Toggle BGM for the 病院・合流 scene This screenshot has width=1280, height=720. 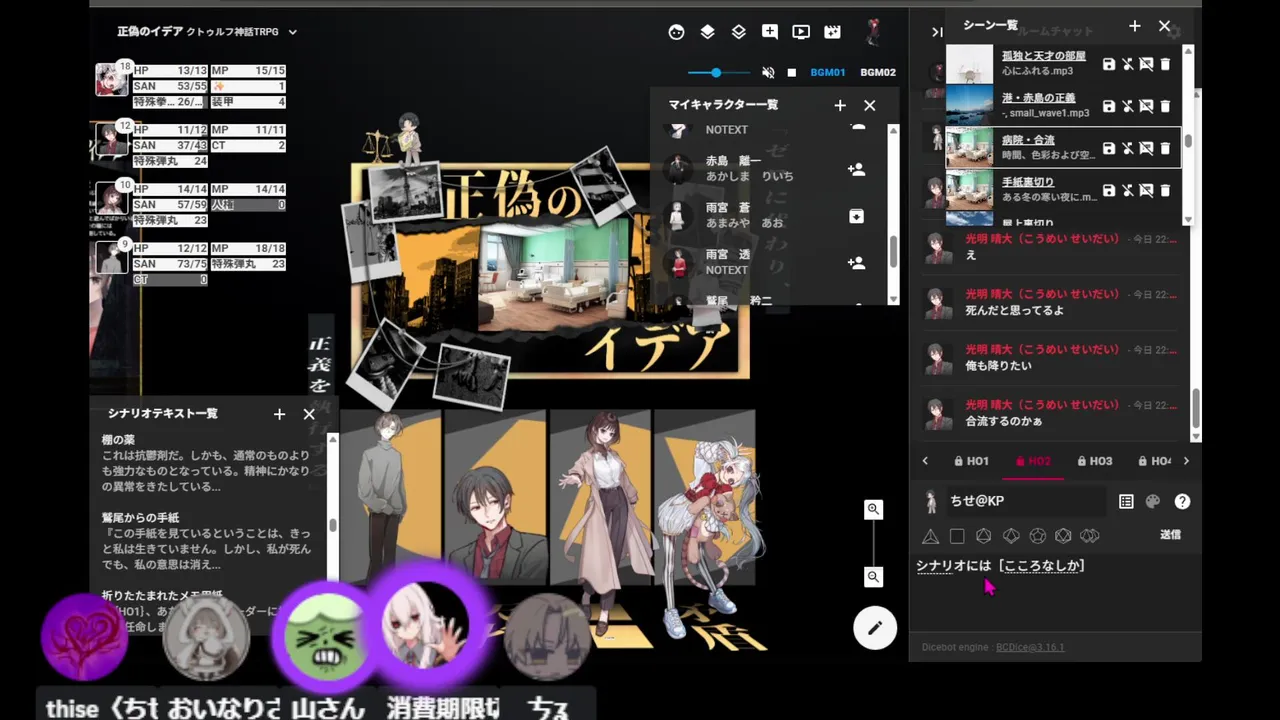[1127, 148]
